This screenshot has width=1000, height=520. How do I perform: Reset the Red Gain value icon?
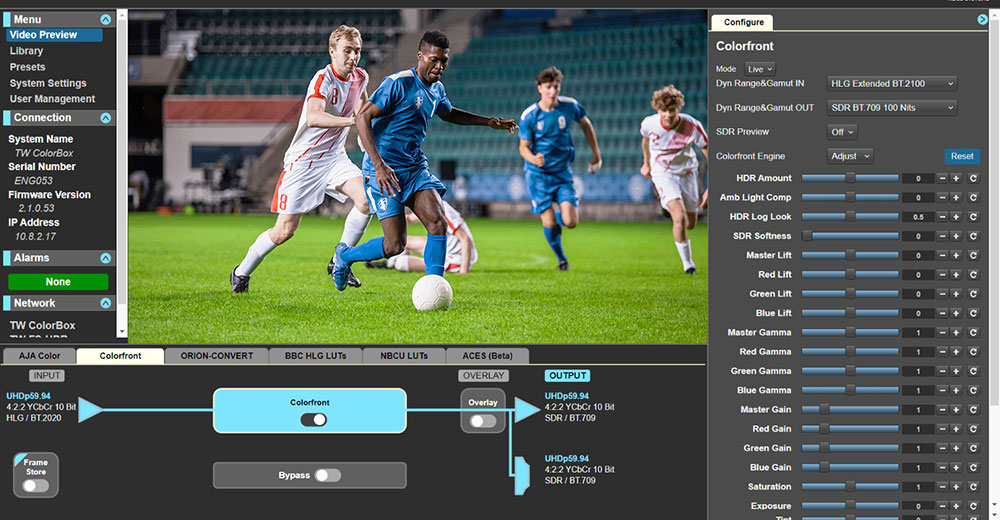click(x=973, y=429)
